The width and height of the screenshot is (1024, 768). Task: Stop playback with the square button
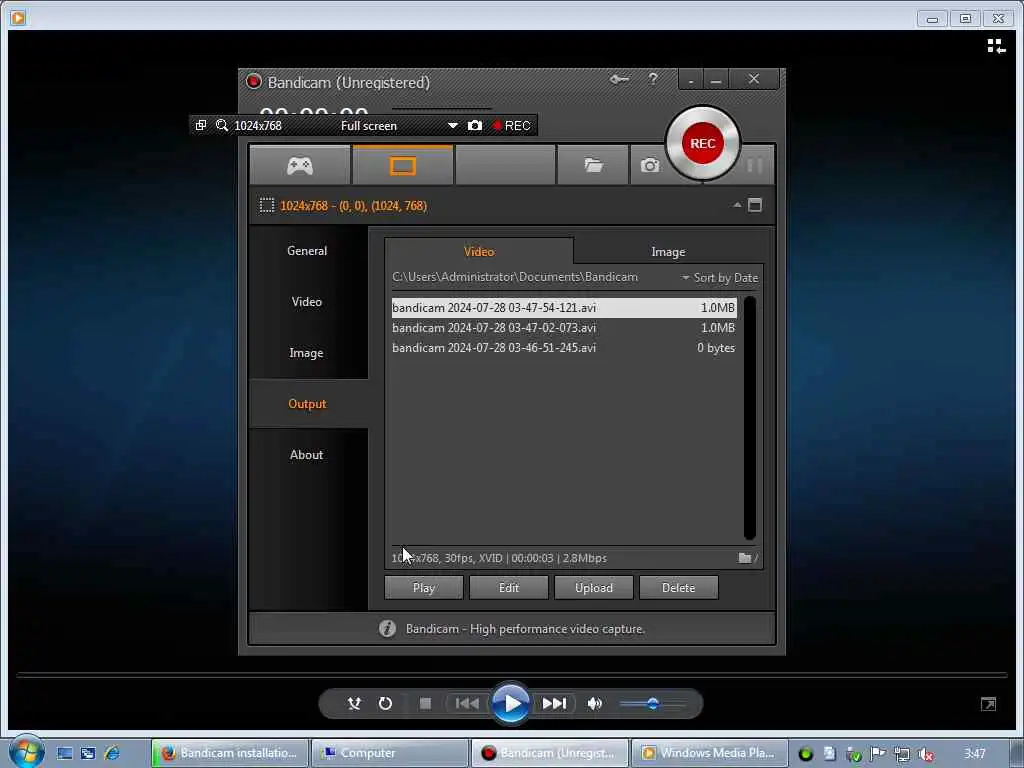pos(425,703)
